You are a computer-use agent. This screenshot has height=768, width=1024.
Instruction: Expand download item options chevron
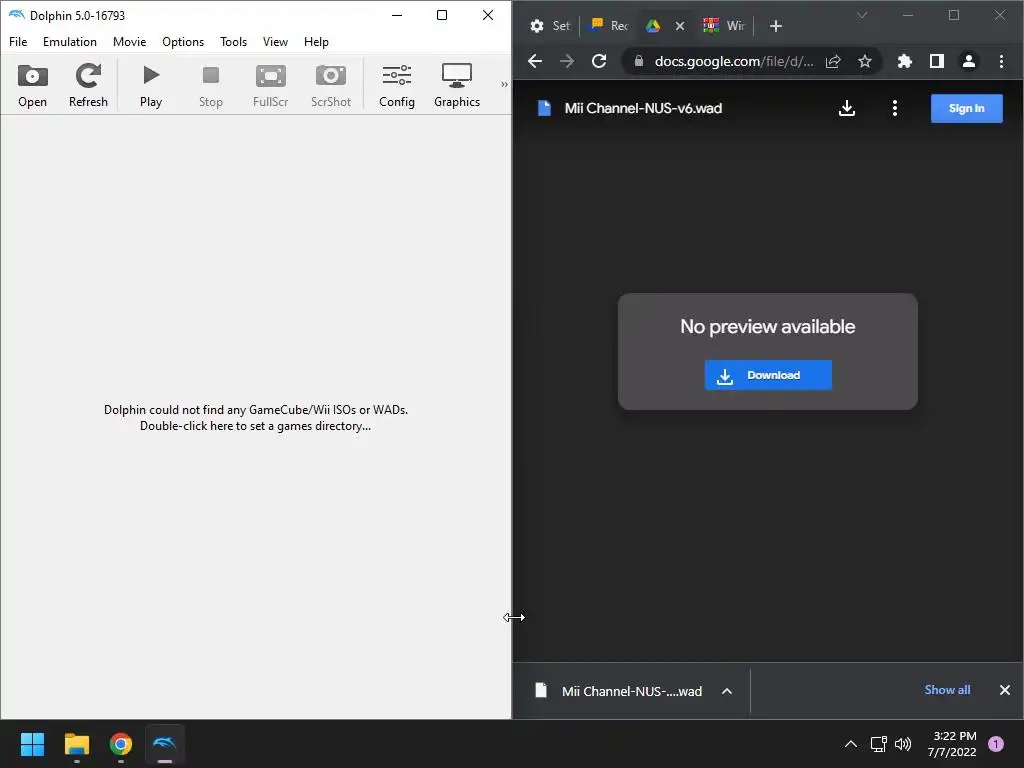727,691
